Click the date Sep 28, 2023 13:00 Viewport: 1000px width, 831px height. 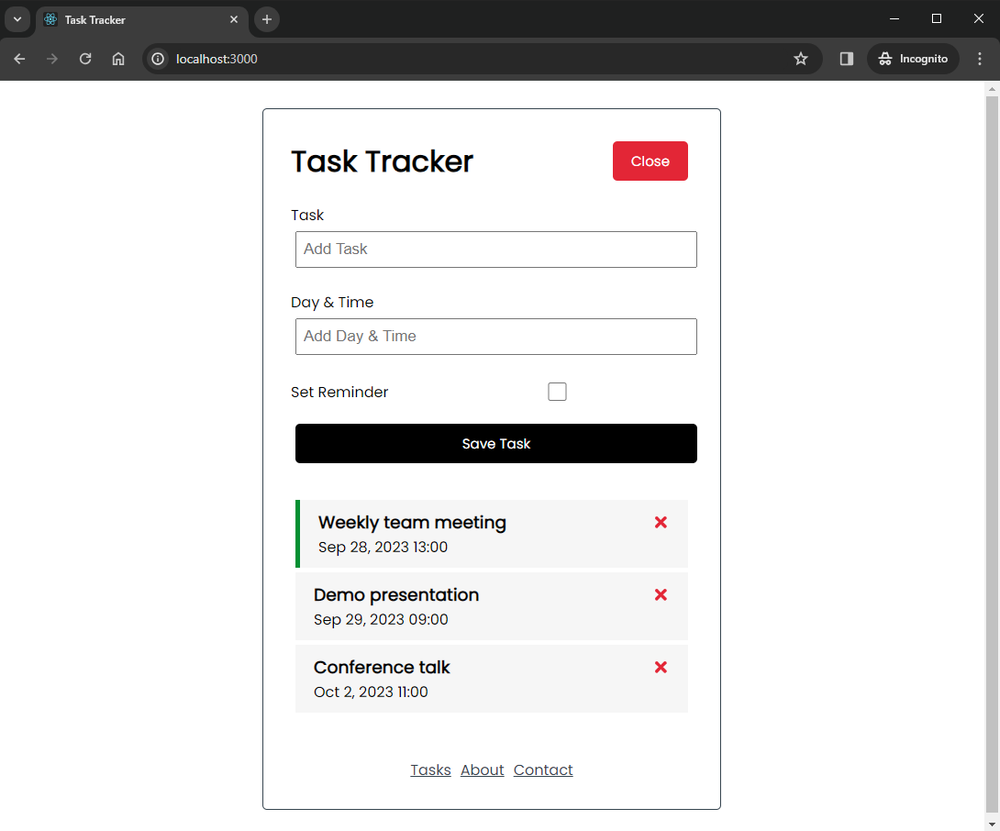pyautogui.click(x=383, y=547)
